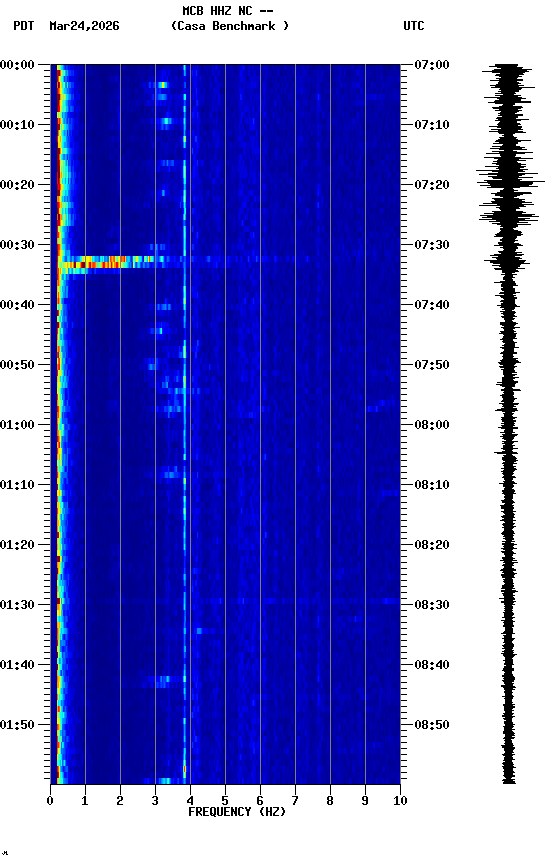Click the frequency axis tick label 8
Viewport: 552px width, 864px height.
(x=330, y=801)
